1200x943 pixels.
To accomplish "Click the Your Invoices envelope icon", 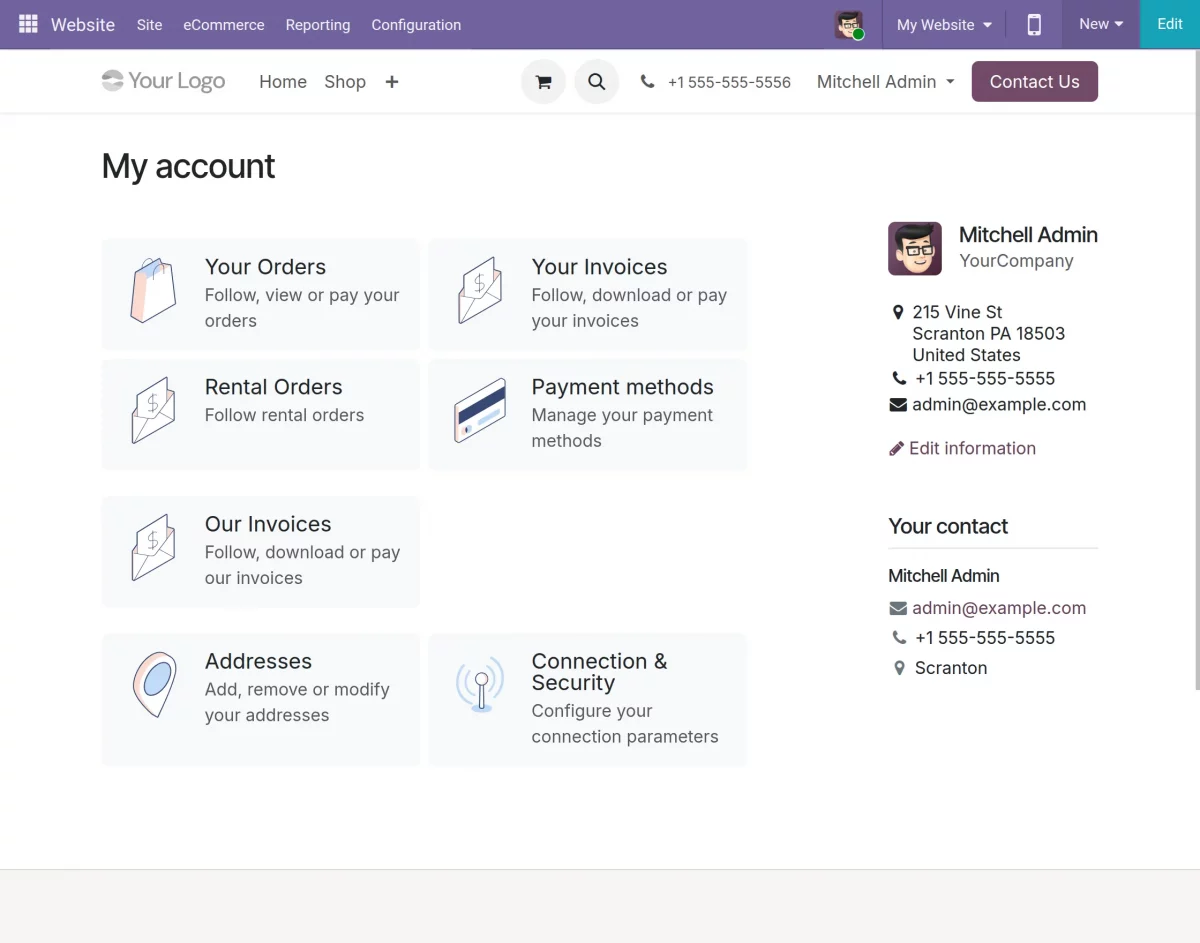I will tap(480, 290).
